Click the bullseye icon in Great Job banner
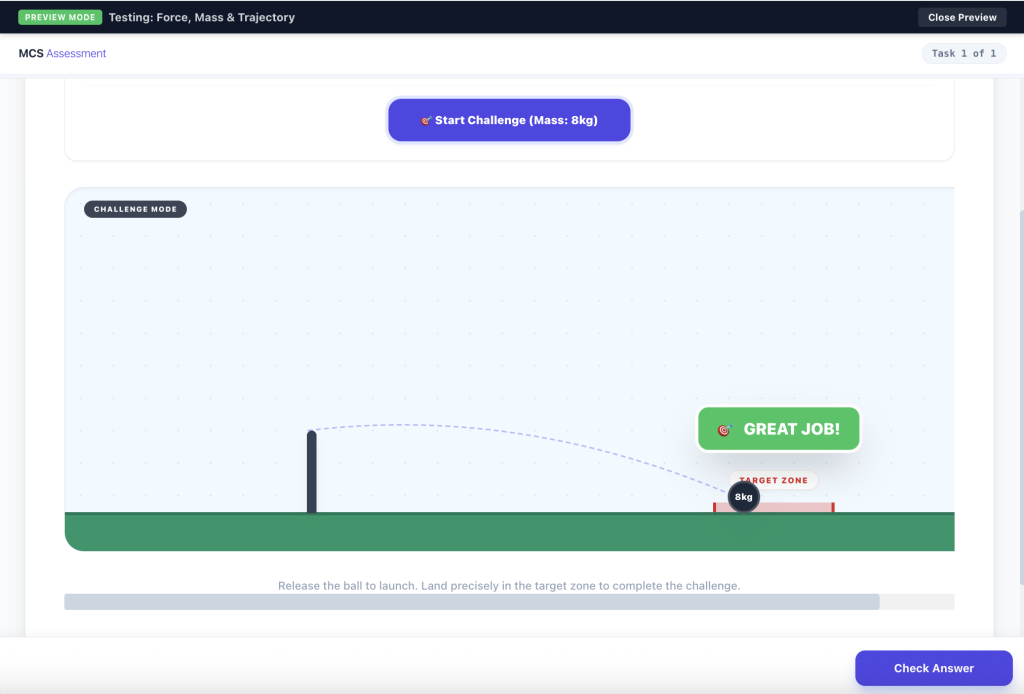 (724, 430)
